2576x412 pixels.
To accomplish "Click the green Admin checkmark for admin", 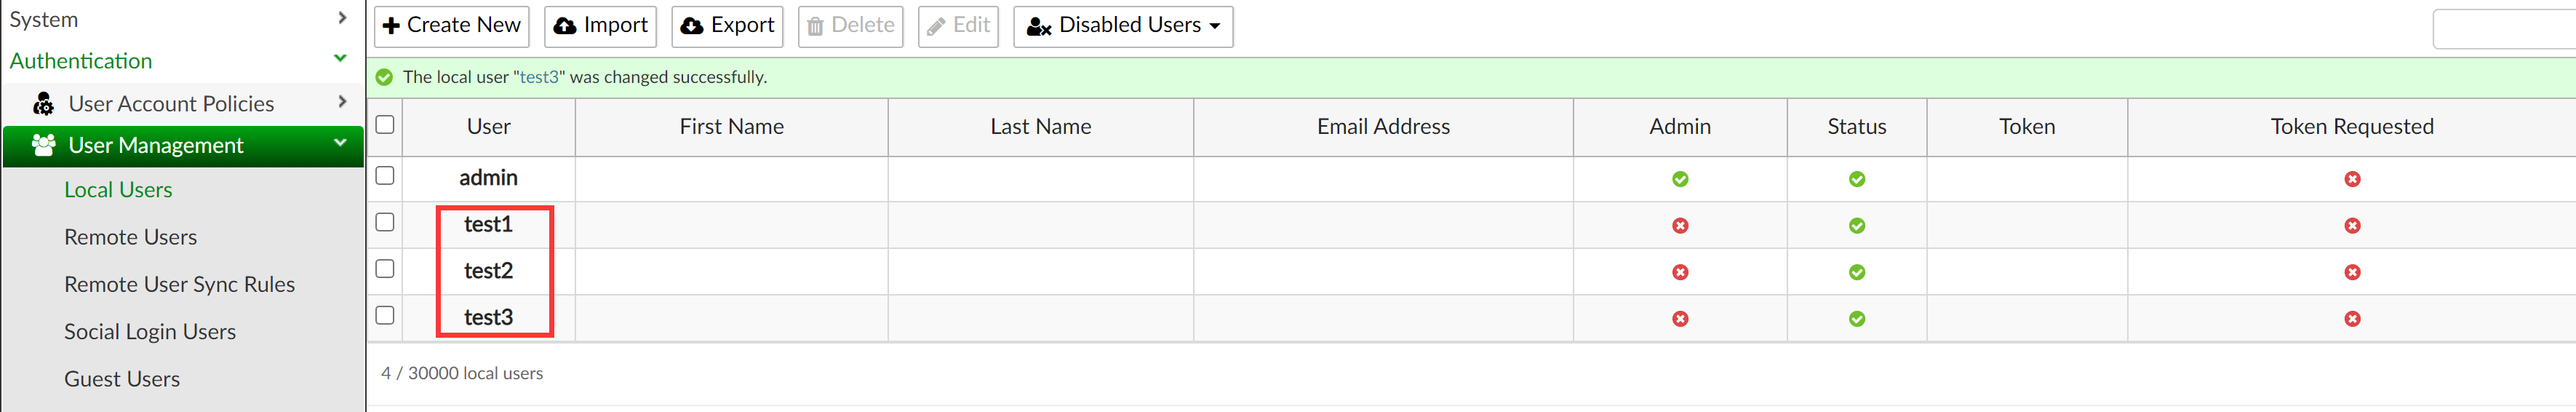I will [1680, 179].
